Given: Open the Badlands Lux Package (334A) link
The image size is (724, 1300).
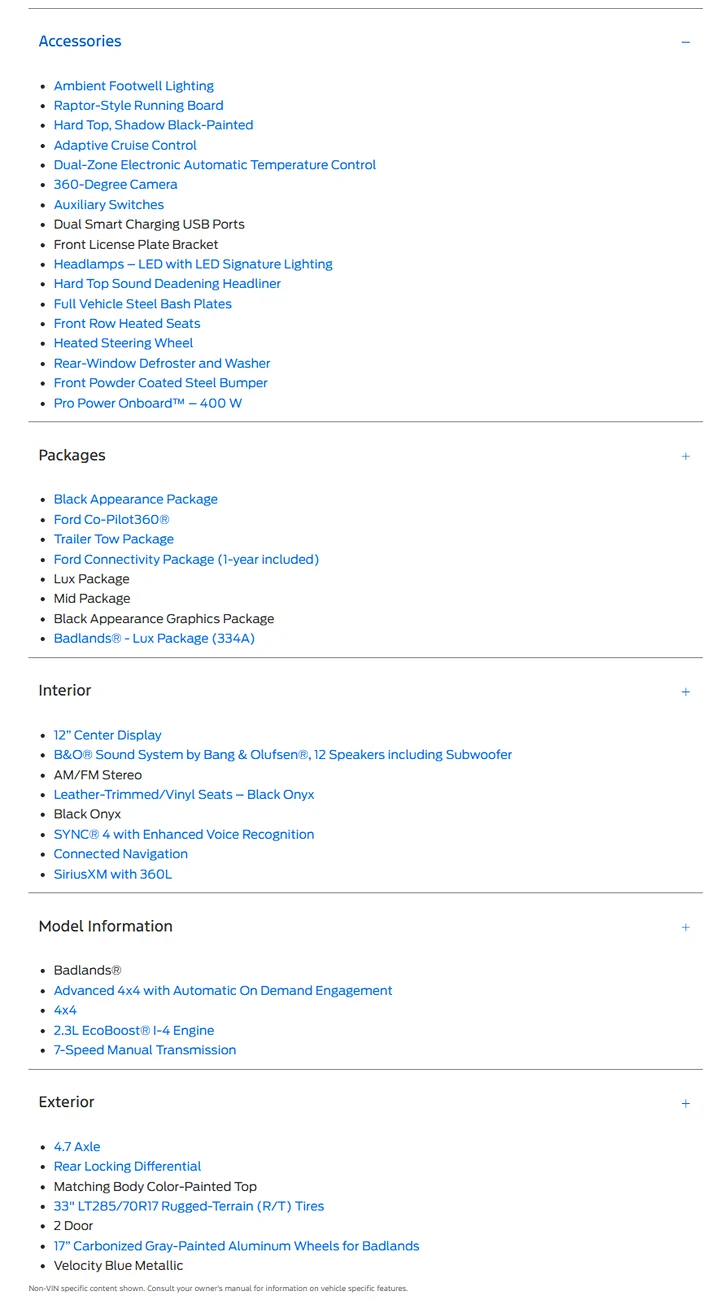Looking at the screenshot, I should 154,638.
